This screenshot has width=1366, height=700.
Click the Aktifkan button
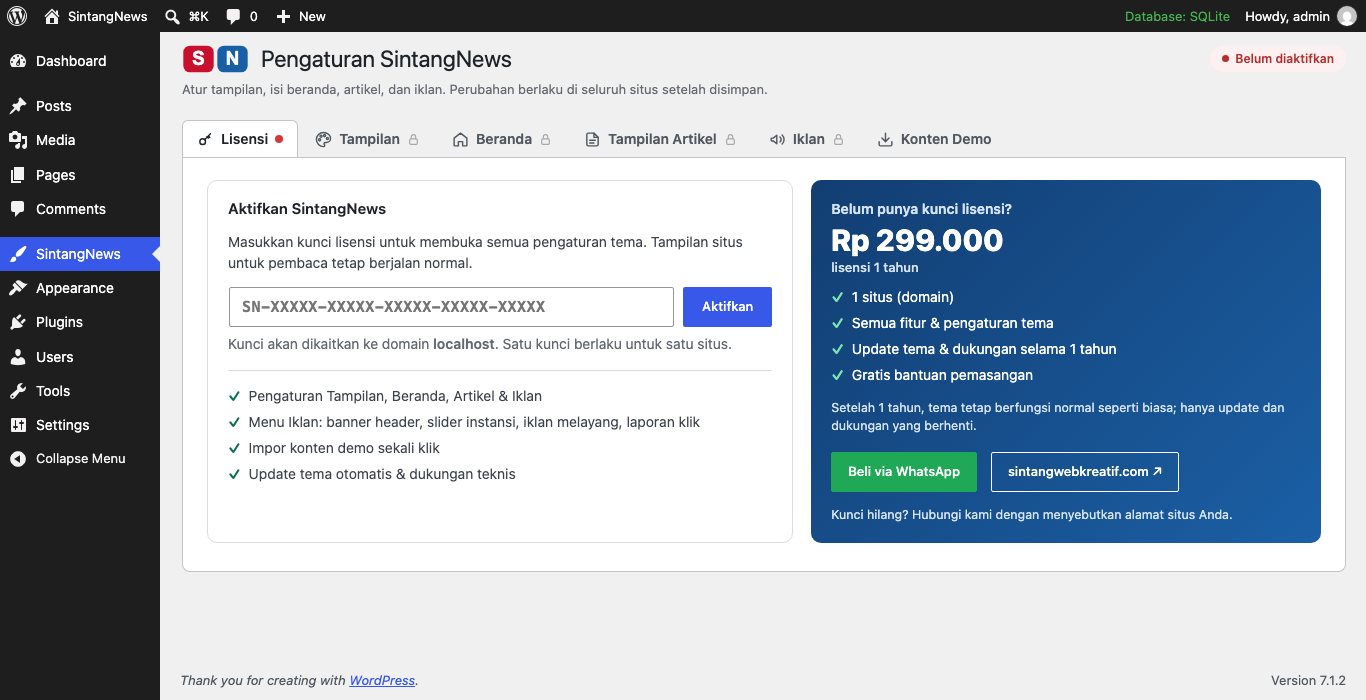pyautogui.click(x=727, y=307)
